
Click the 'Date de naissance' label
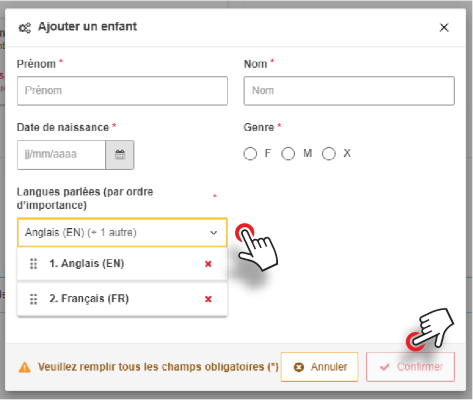click(63, 127)
